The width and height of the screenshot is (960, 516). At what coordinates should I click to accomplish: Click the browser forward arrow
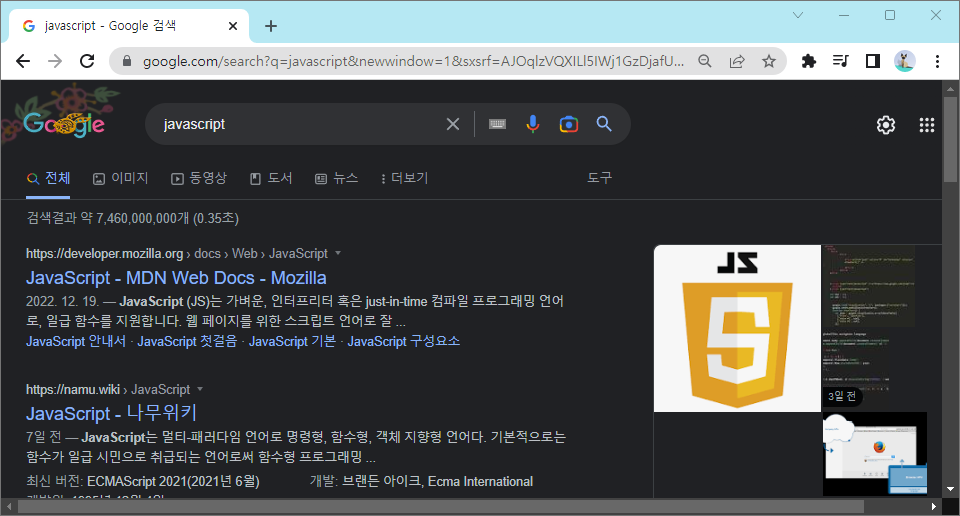55,61
